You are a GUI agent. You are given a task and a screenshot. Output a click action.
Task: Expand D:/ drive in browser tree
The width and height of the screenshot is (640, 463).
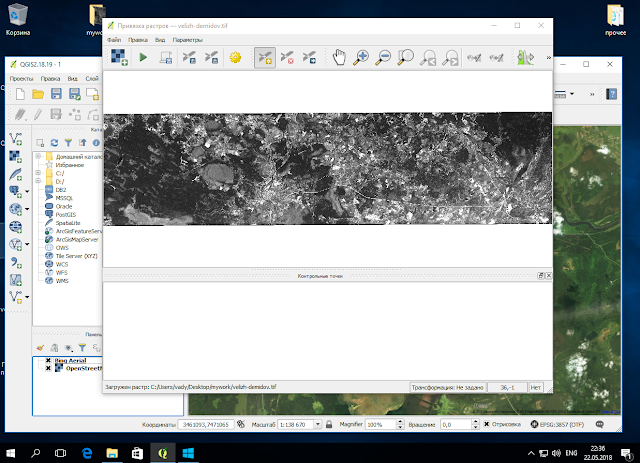[x=38, y=181]
